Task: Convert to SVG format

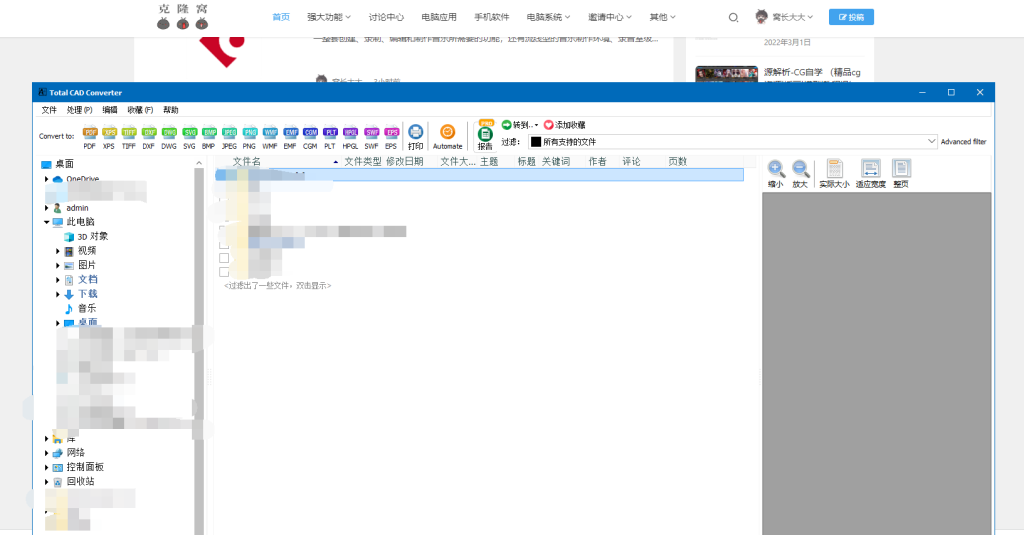Action: pos(189,137)
